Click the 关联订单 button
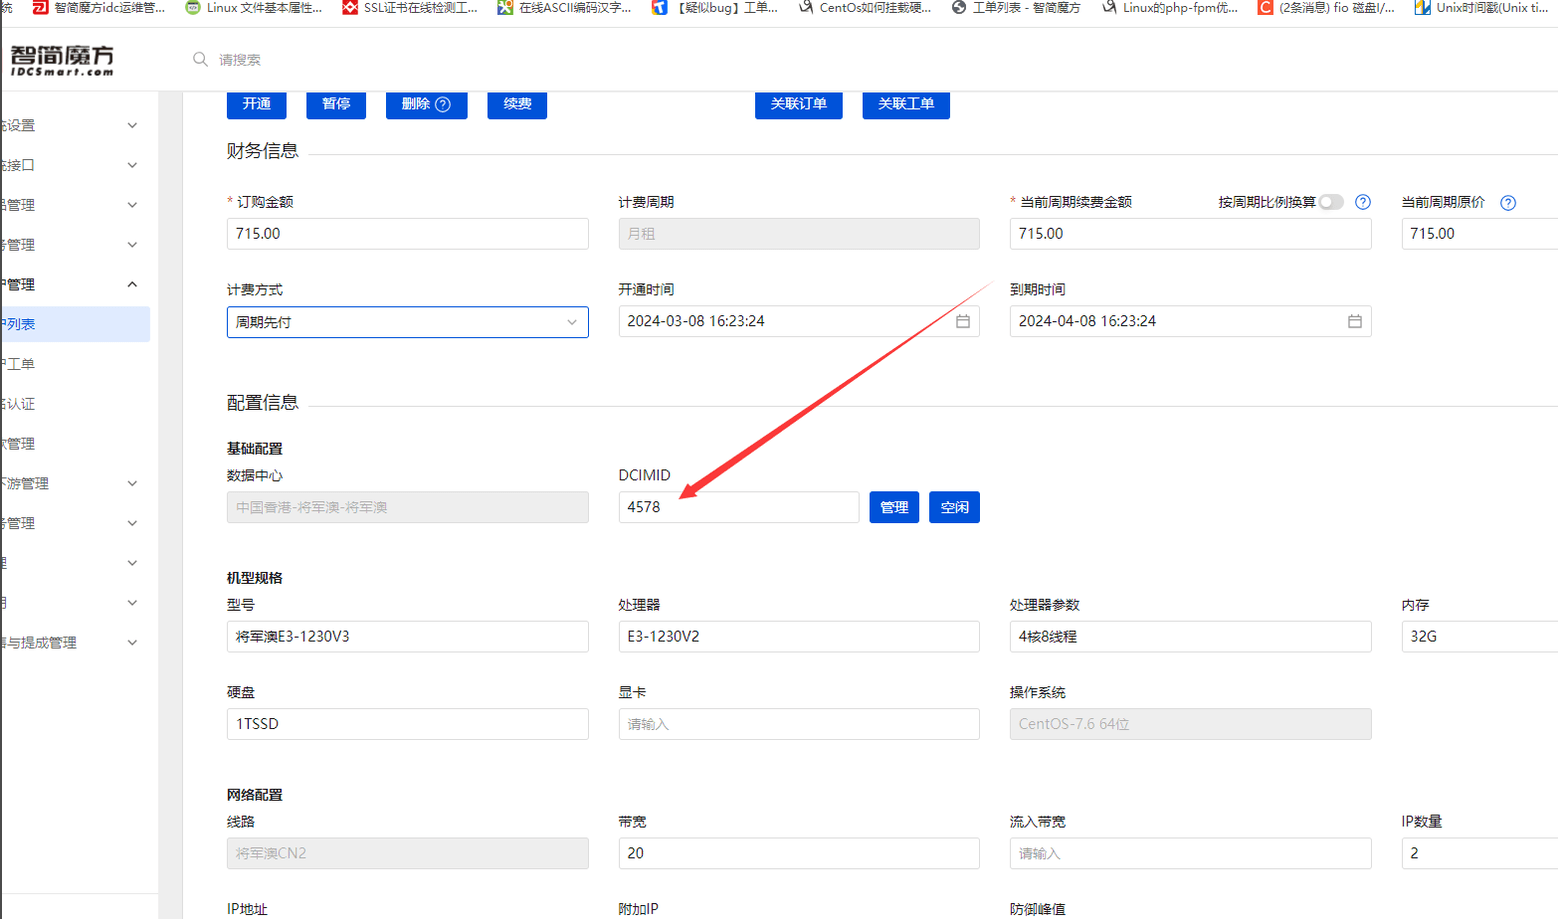 click(799, 104)
